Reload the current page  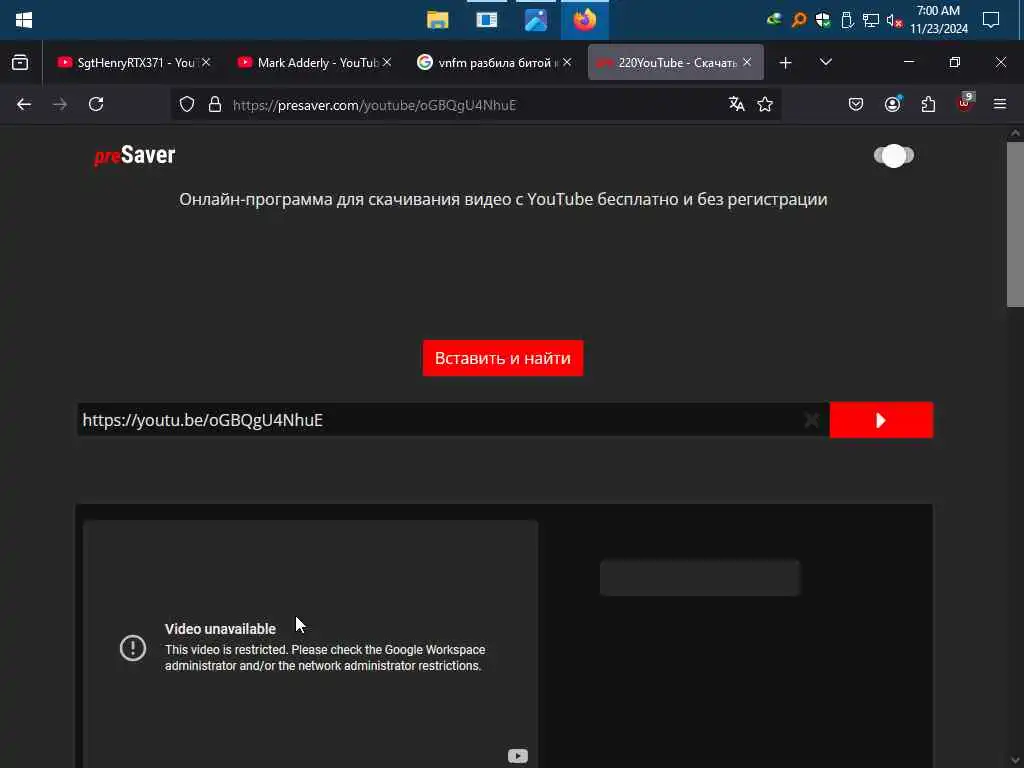[96, 104]
